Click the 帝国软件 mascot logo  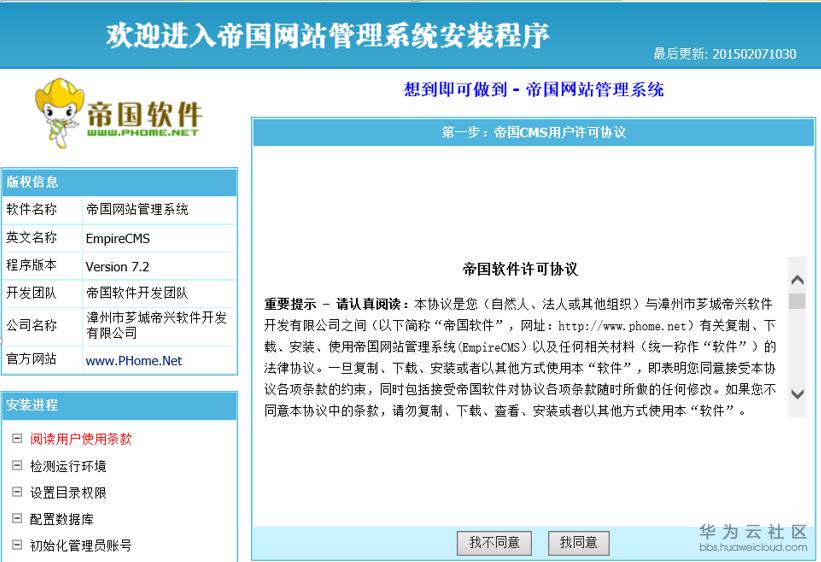click(118, 113)
